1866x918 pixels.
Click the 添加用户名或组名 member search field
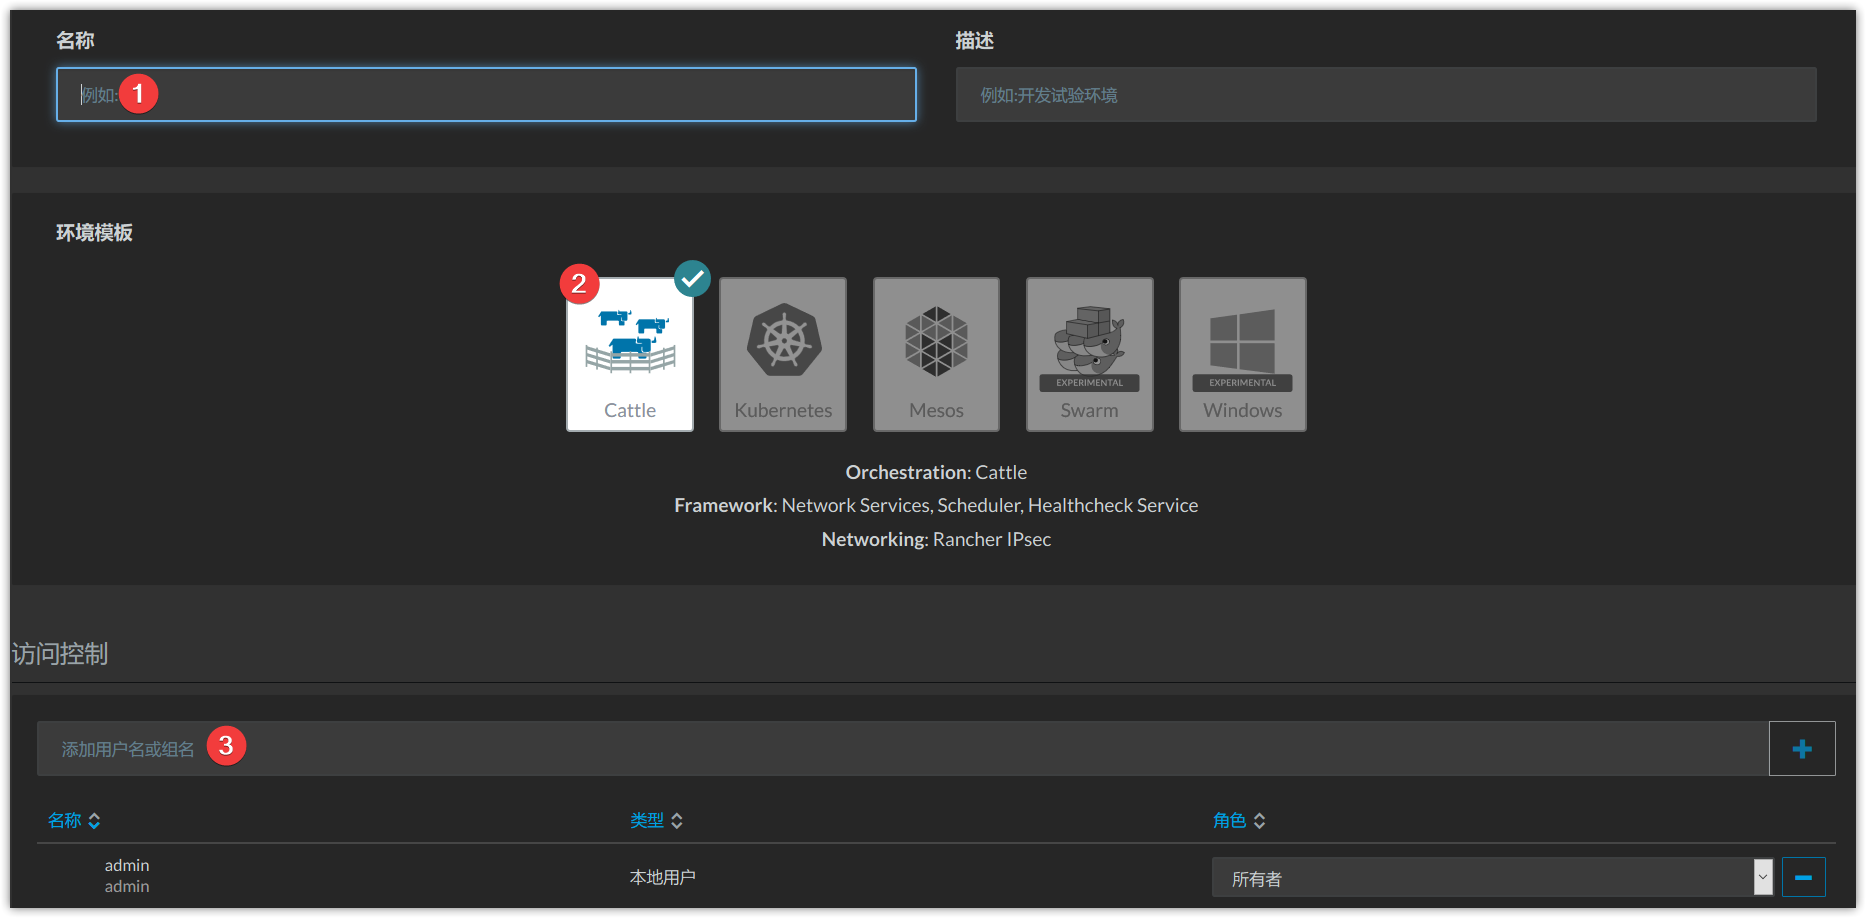[903, 749]
